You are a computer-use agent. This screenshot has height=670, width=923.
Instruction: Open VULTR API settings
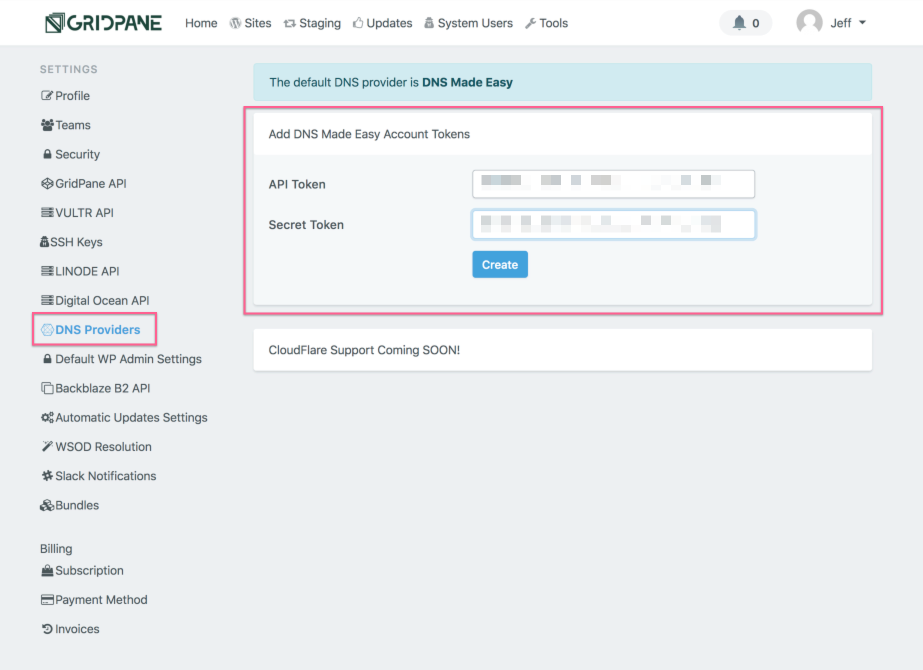coord(84,213)
